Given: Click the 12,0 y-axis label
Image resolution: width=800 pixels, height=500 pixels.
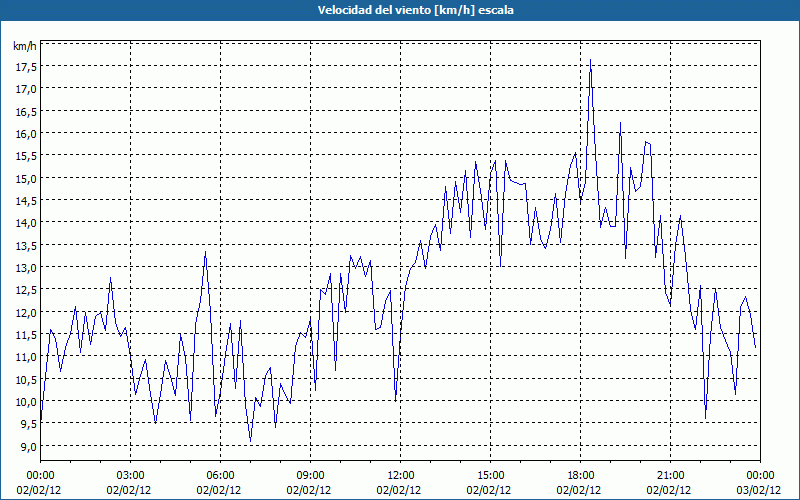Looking at the screenshot, I should tap(27, 312).
